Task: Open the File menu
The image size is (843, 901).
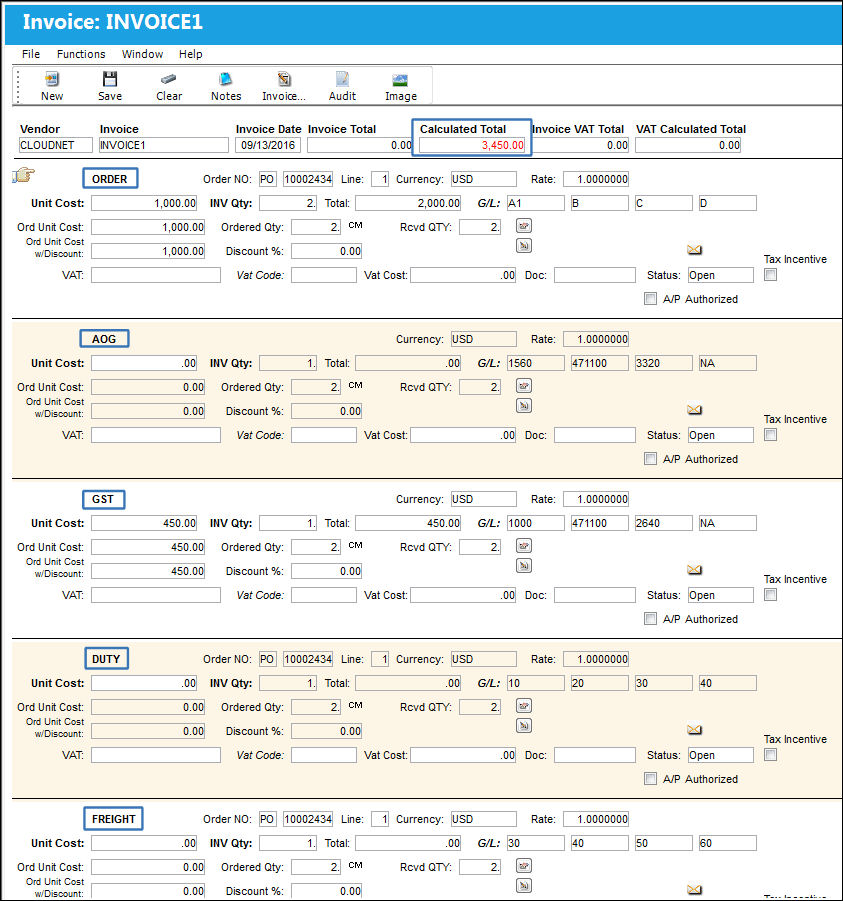Action: coord(31,54)
